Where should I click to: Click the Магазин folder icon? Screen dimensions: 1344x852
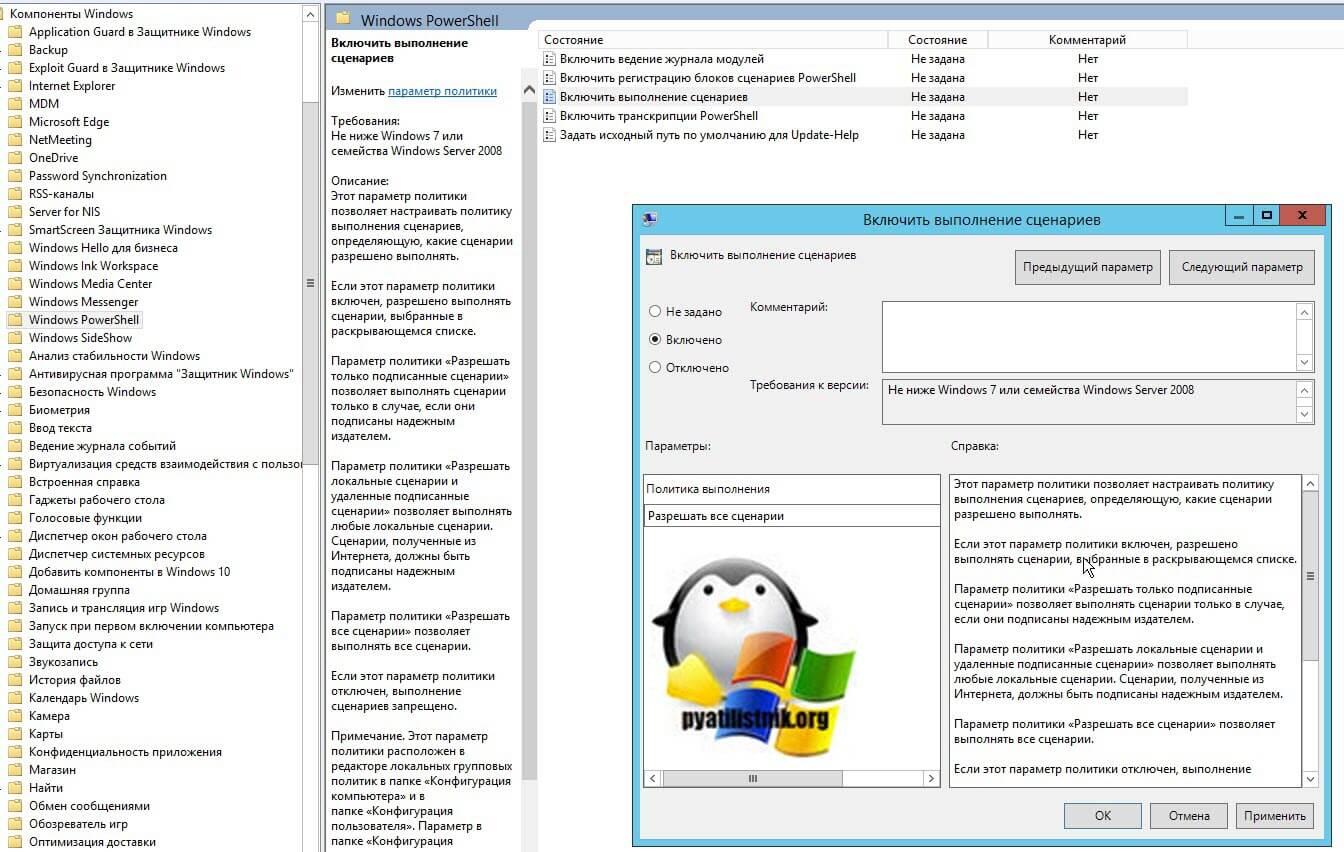click(x=14, y=770)
